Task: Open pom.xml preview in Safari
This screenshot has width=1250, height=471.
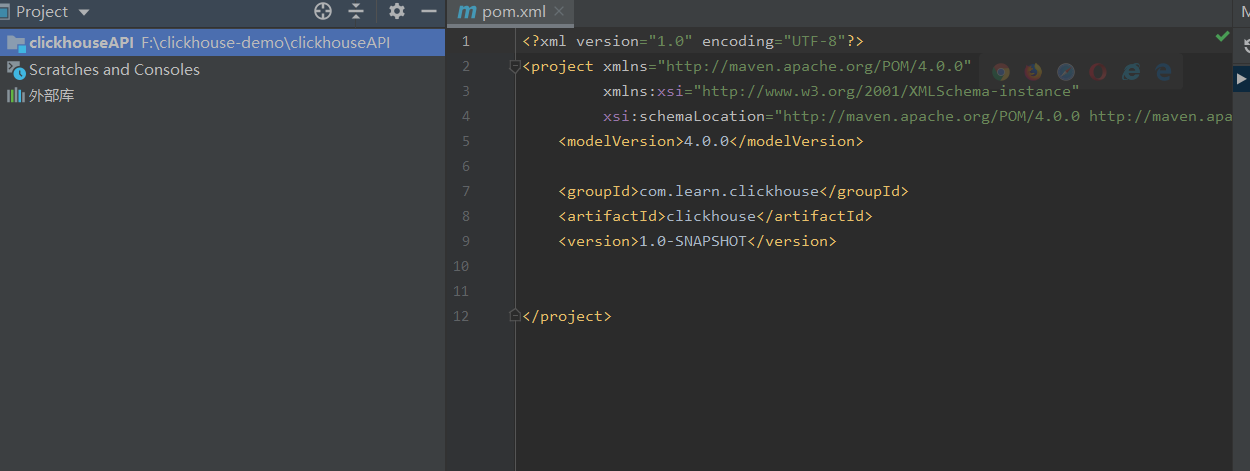Action: 1066,72
